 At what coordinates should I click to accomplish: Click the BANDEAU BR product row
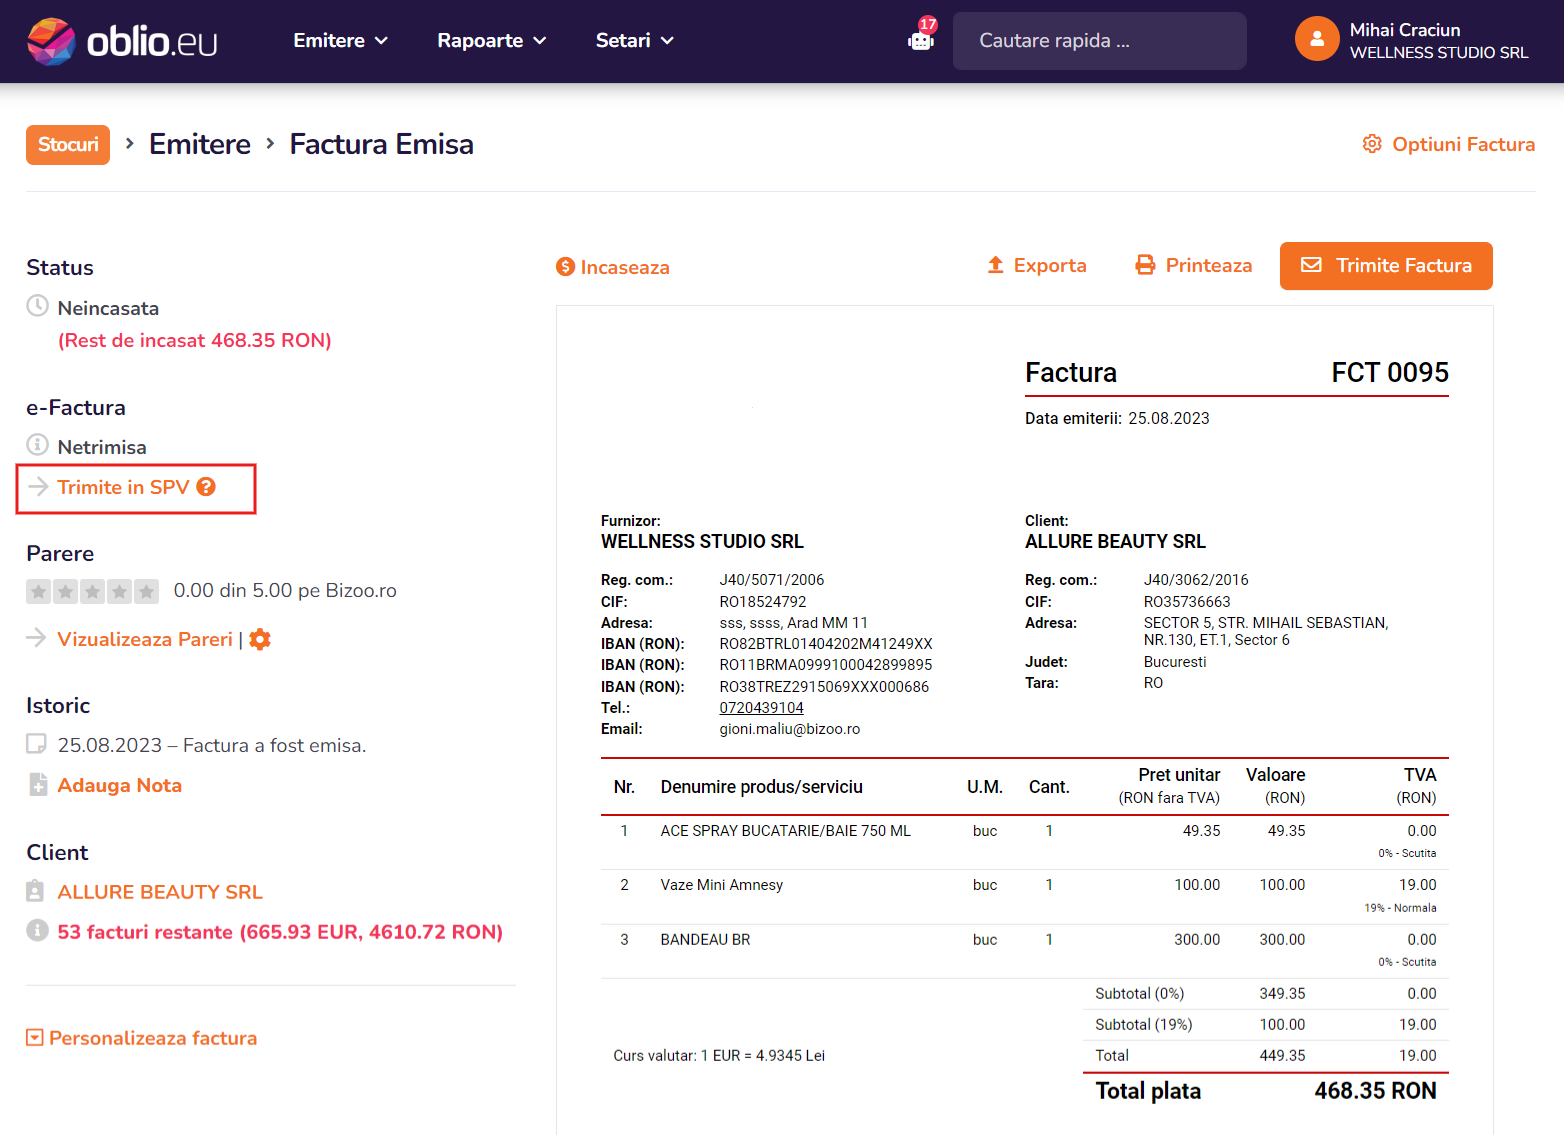click(x=1025, y=951)
